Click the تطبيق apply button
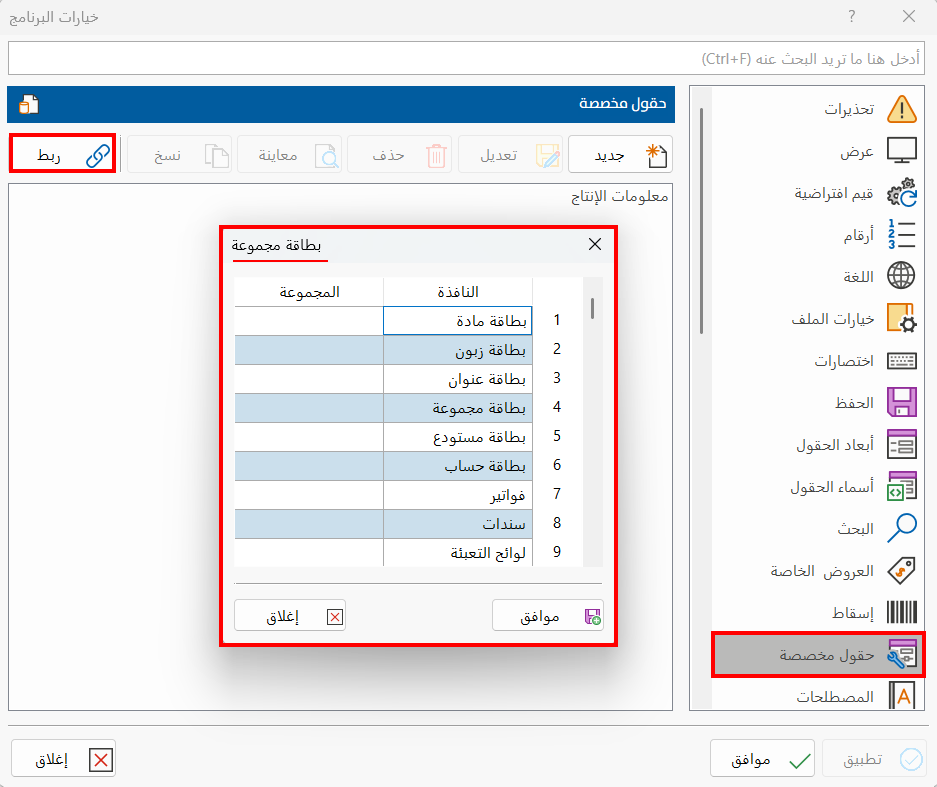 (873, 758)
